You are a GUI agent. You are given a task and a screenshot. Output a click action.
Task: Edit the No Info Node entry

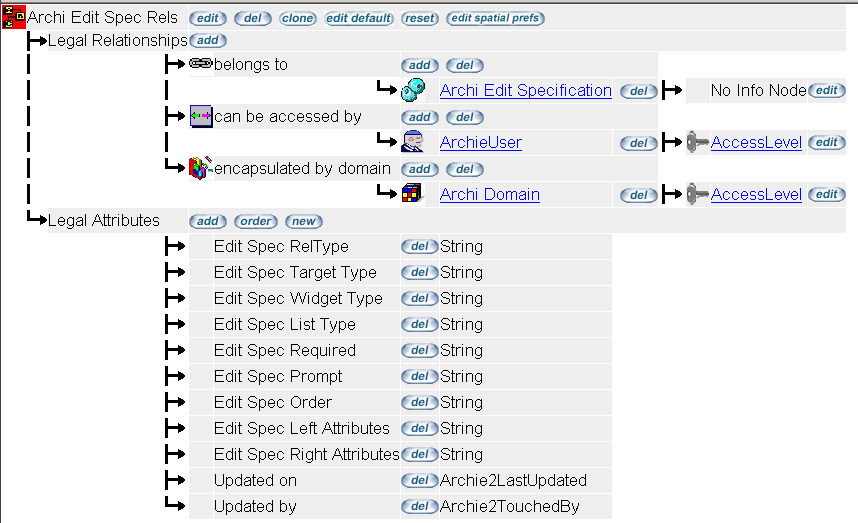point(826,91)
